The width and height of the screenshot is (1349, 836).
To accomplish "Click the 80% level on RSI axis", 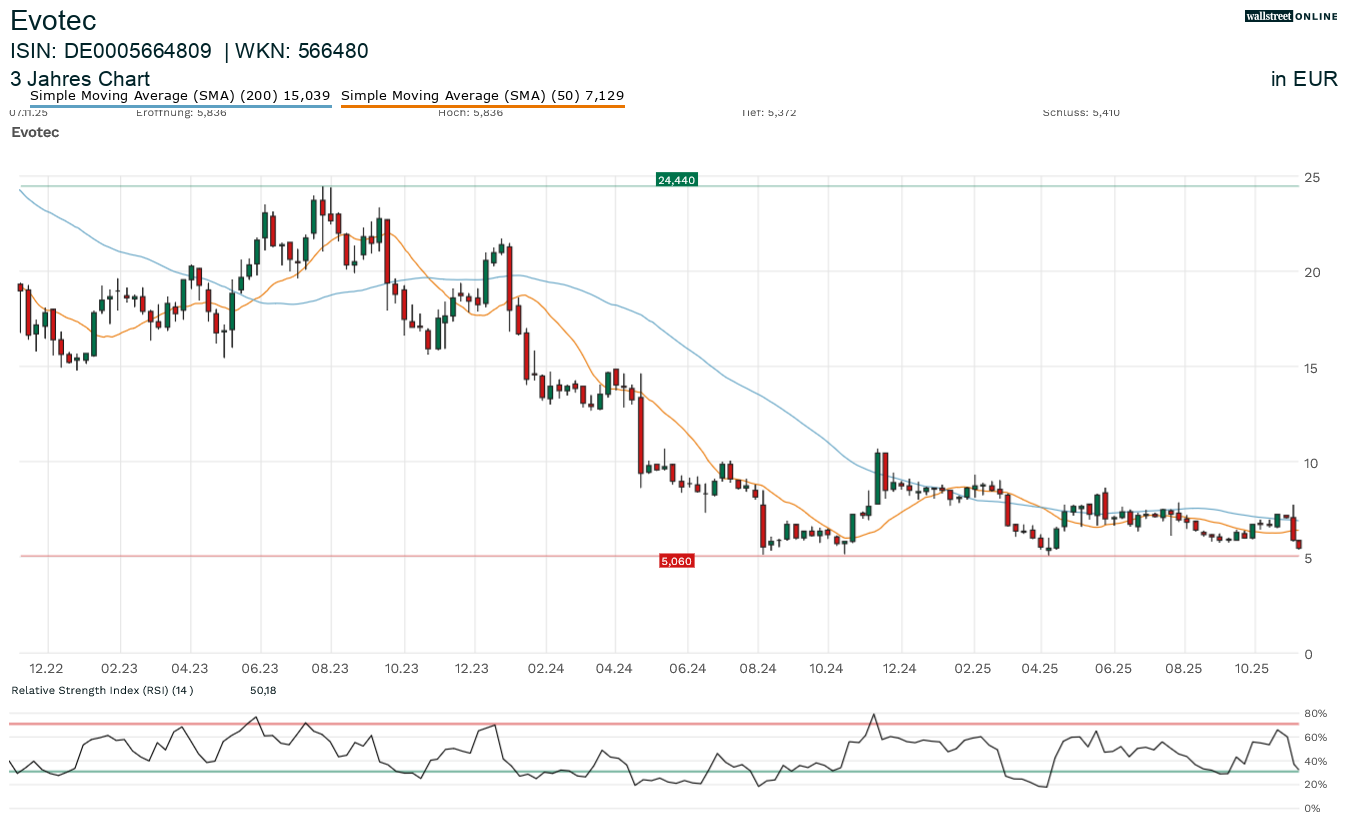I will tap(1313, 714).
